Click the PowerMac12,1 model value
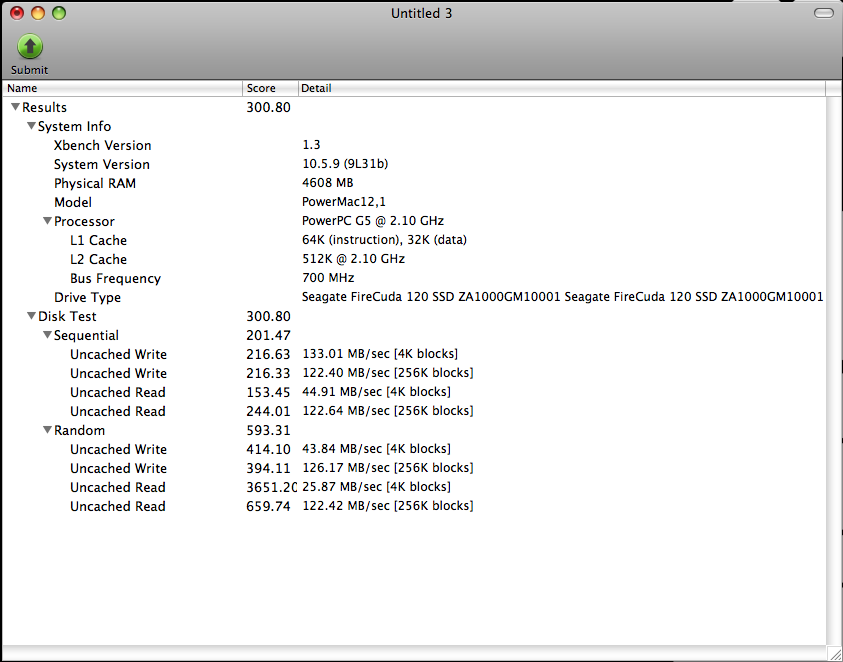 click(x=344, y=202)
